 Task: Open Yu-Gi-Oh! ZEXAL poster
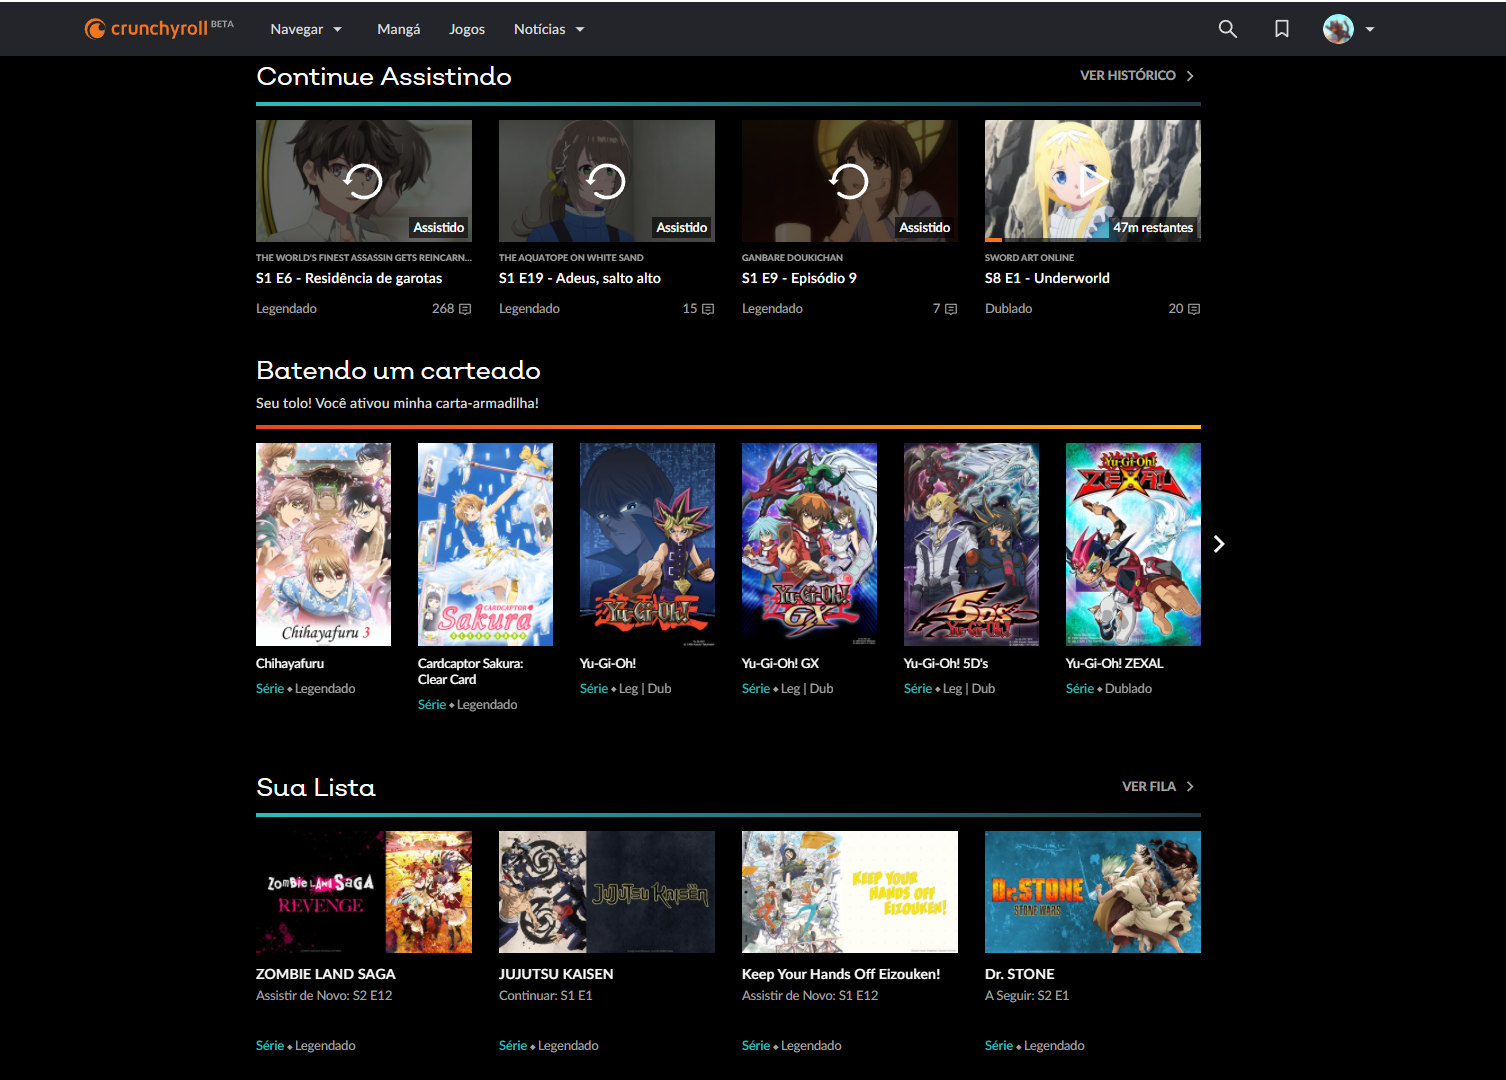(1133, 544)
